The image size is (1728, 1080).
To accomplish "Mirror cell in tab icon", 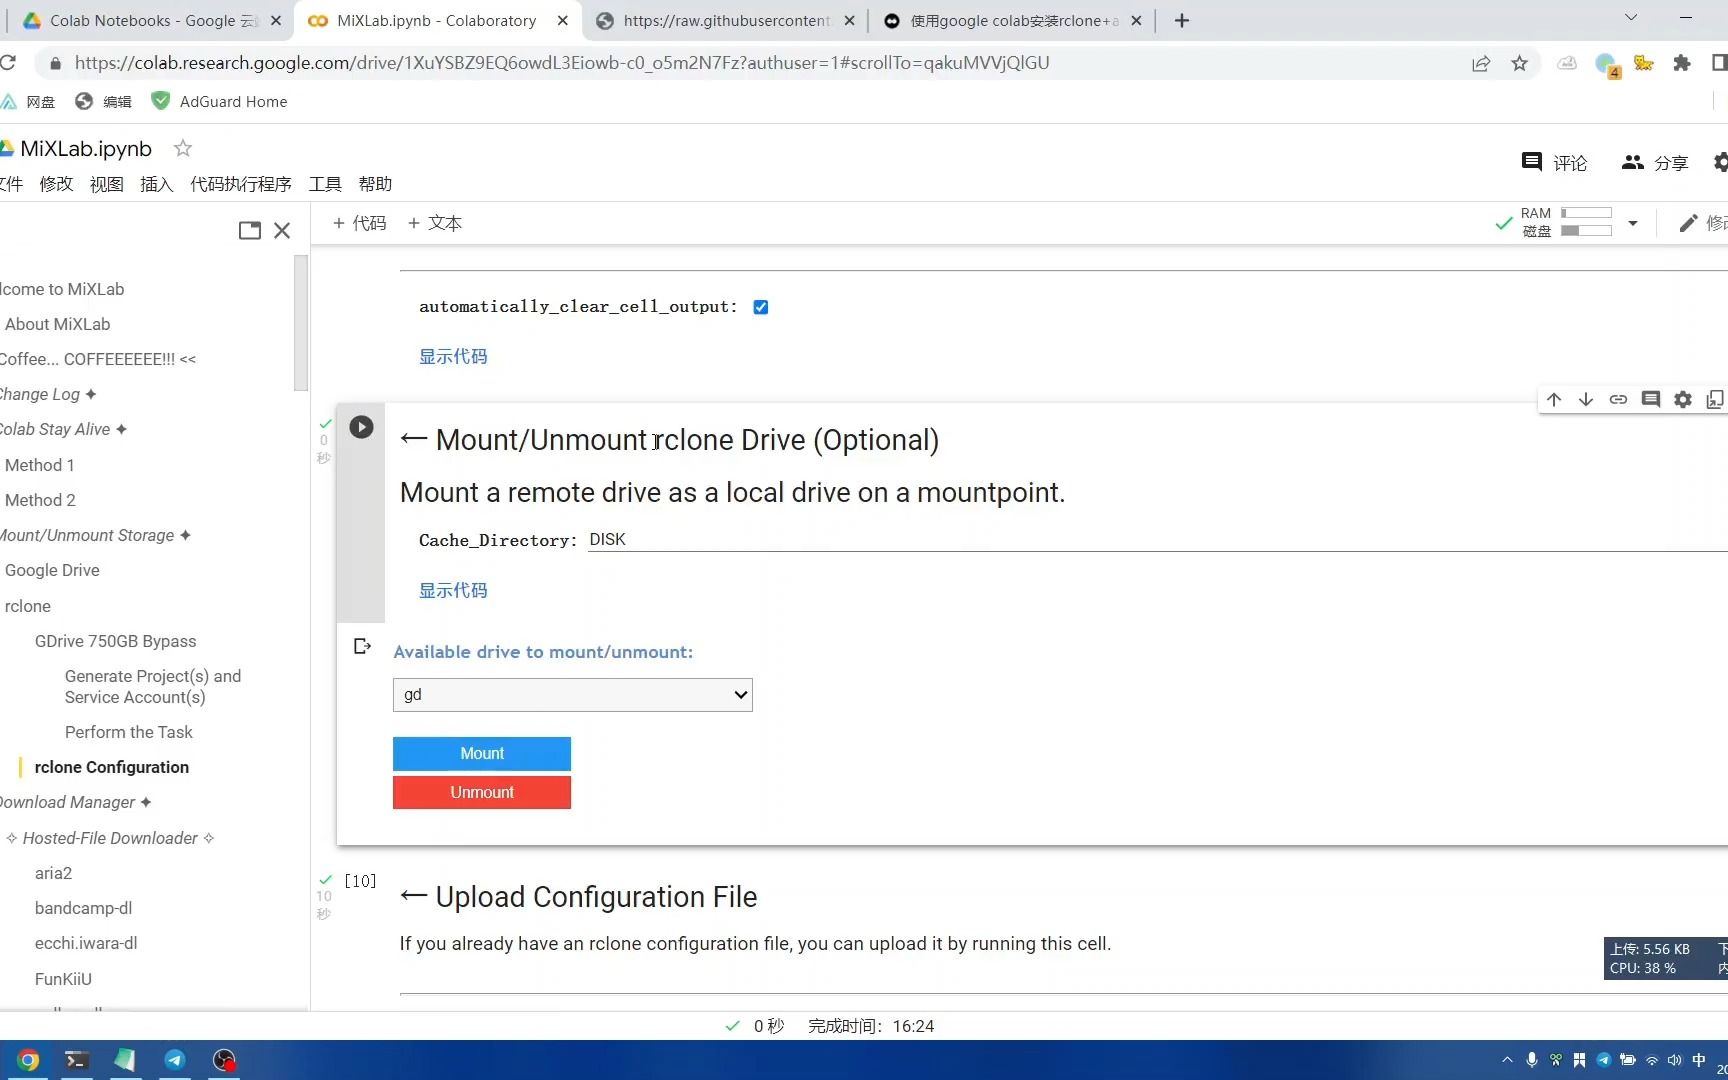I will (1715, 400).
